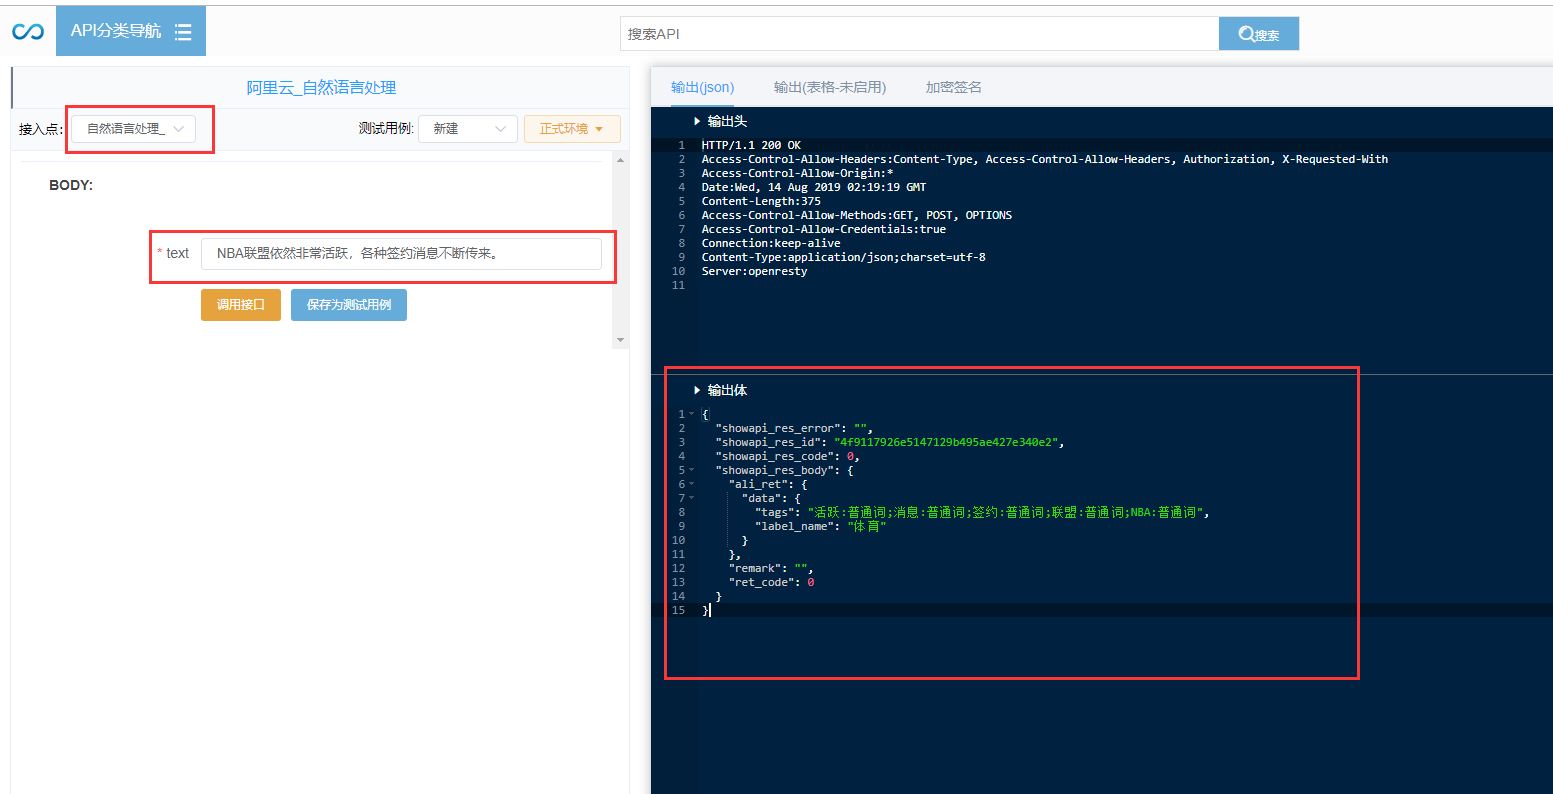Click the 调用接口 button
Screen dimensions: 1553x794
click(x=241, y=305)
